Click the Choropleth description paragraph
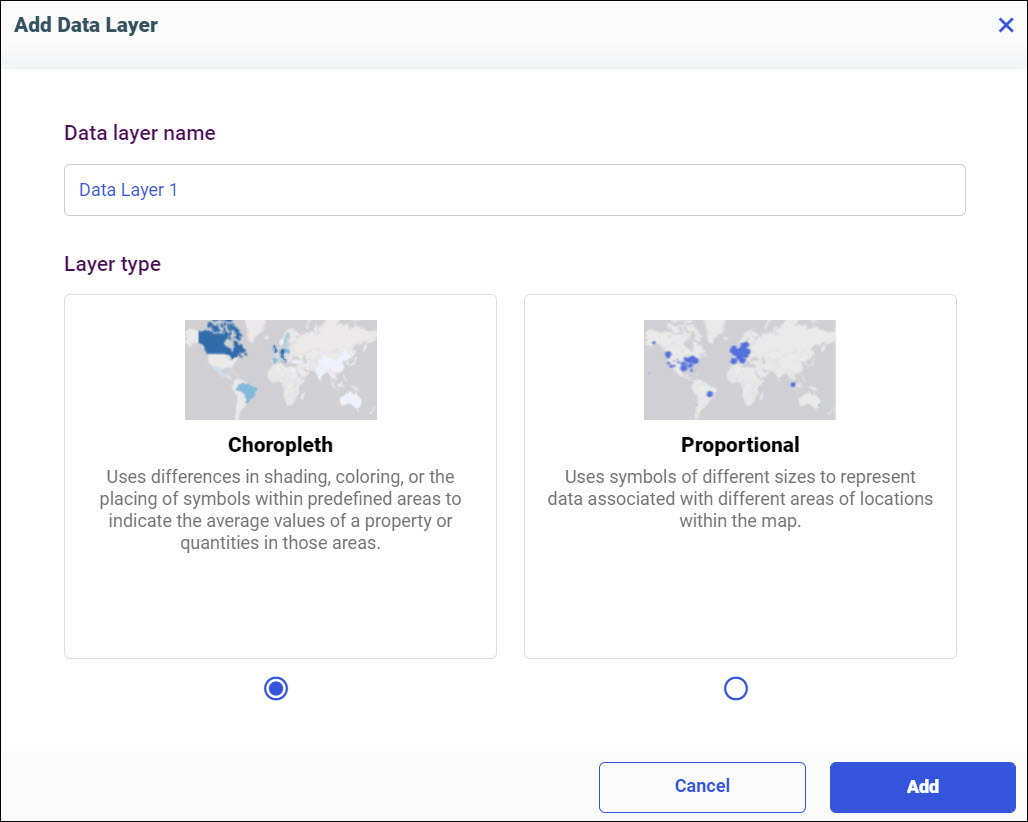Viewport: 1028px width, 822px height. (280, 510)
